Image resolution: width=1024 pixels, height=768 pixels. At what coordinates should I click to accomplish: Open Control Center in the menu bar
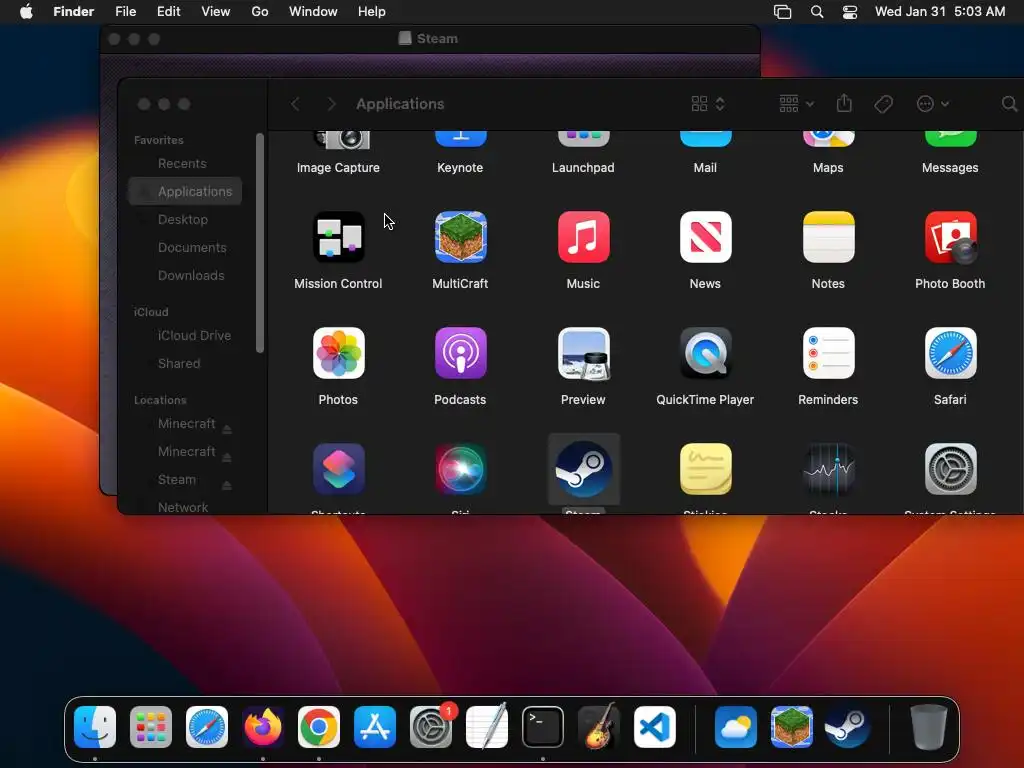[x=850, y=12]
